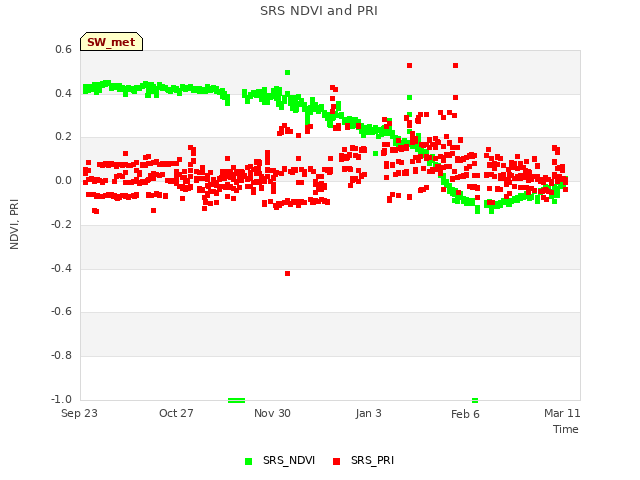This screenshot has width=640, height=480.
Task: Click the Jan 3 x-axis label
Action: tap(369, 413)
